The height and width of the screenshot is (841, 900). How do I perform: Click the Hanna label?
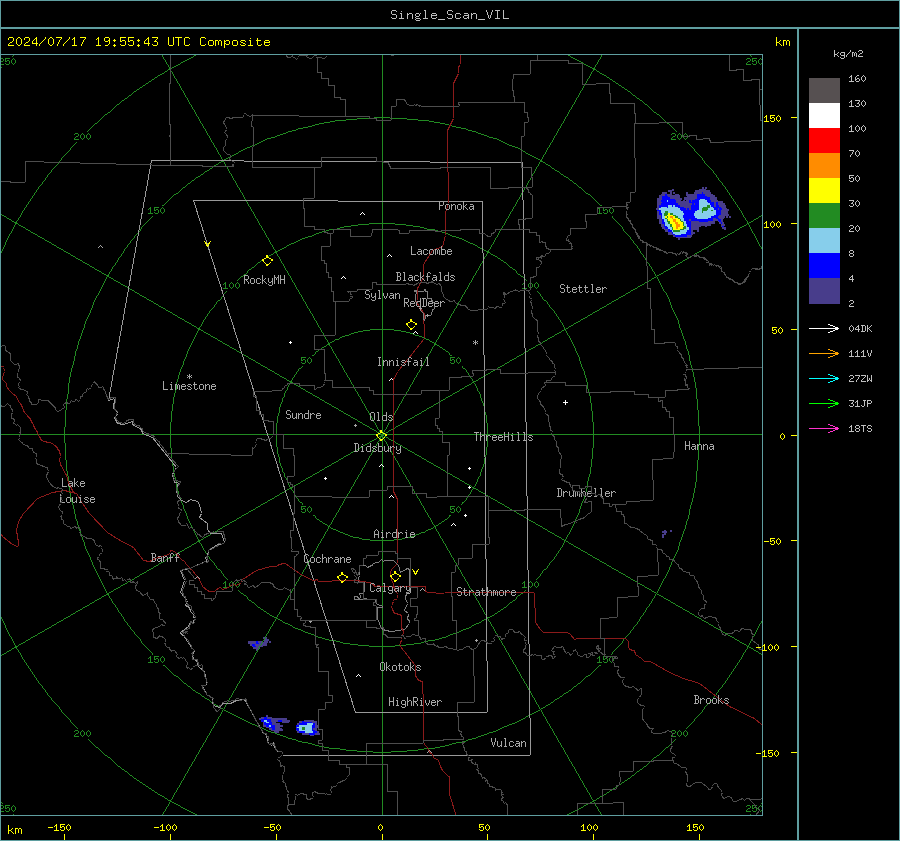click(x=699, y=446)
